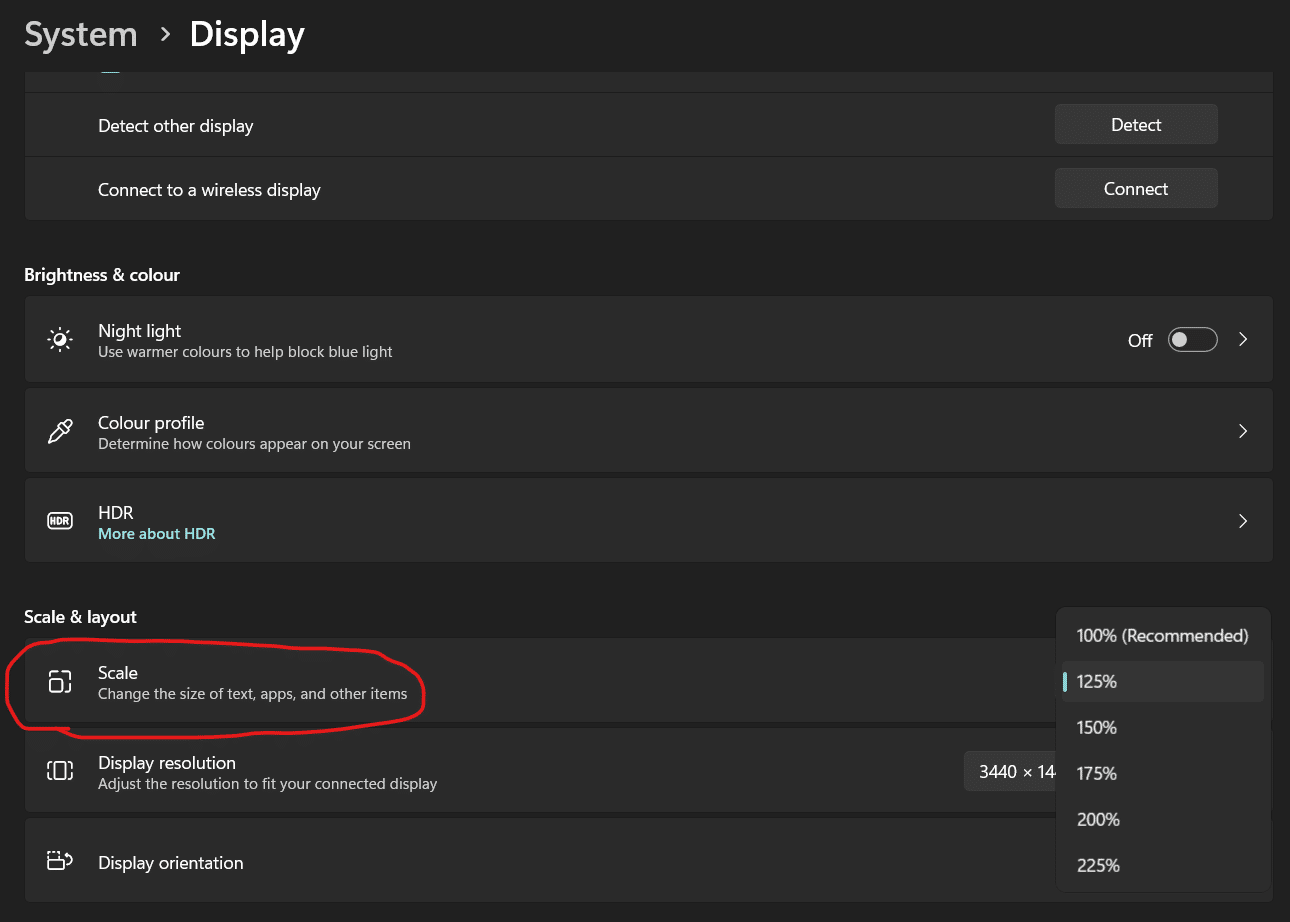Screen dimensions: 1290x922
Task: Click the Display orientation row title
Action: click(170, 863)
